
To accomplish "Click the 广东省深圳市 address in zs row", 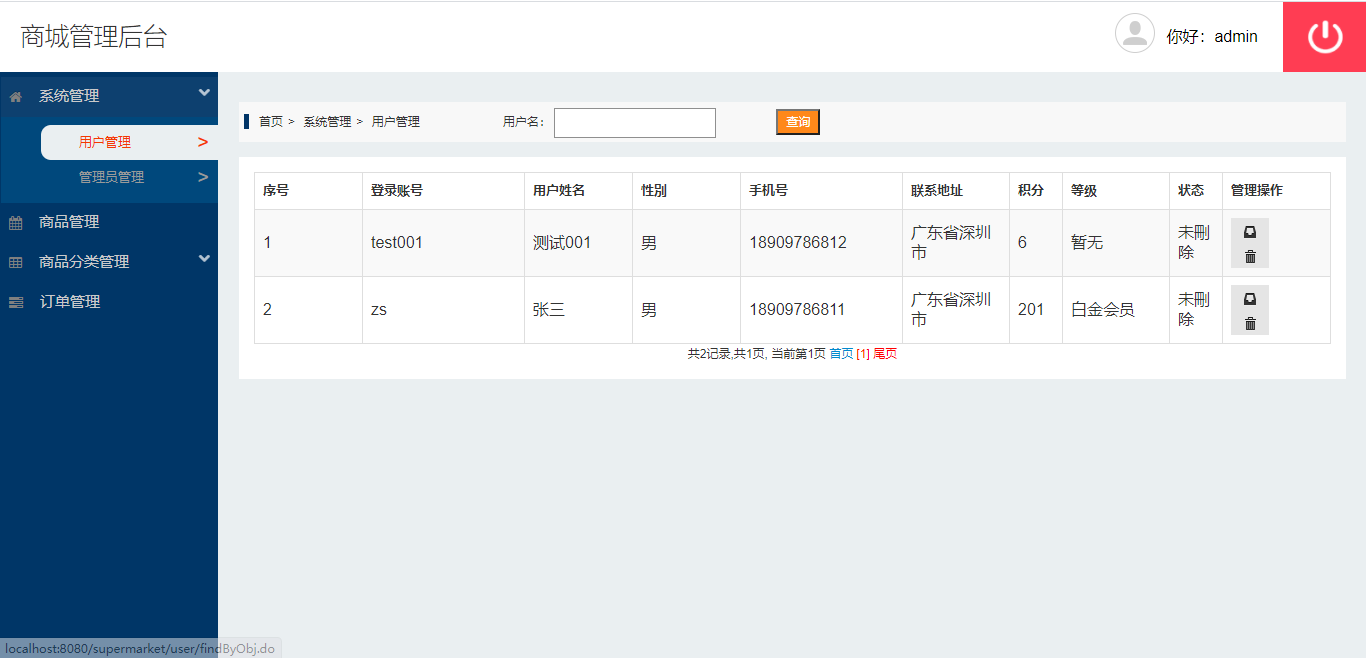I will (951, 310).
